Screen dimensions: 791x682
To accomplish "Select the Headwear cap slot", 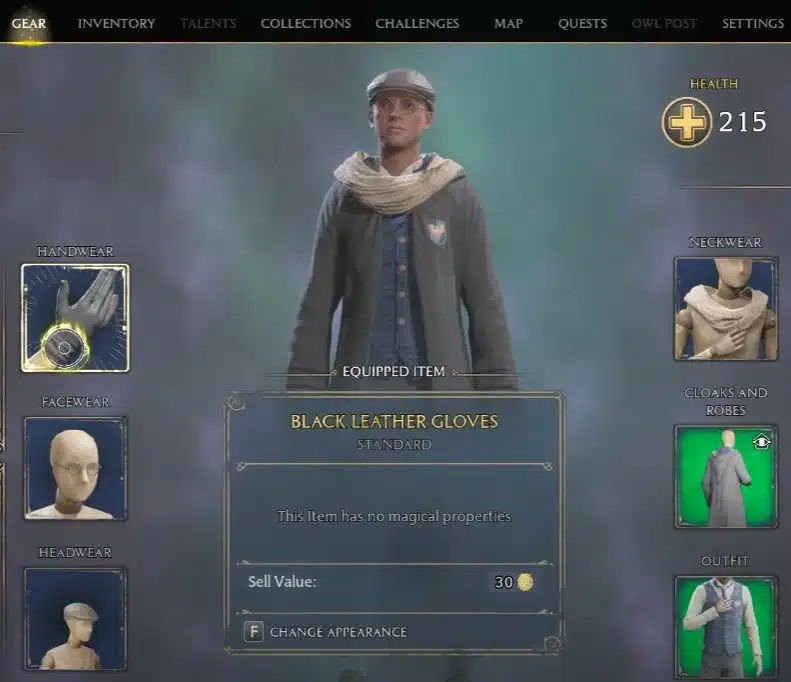I will coord(75,619).
